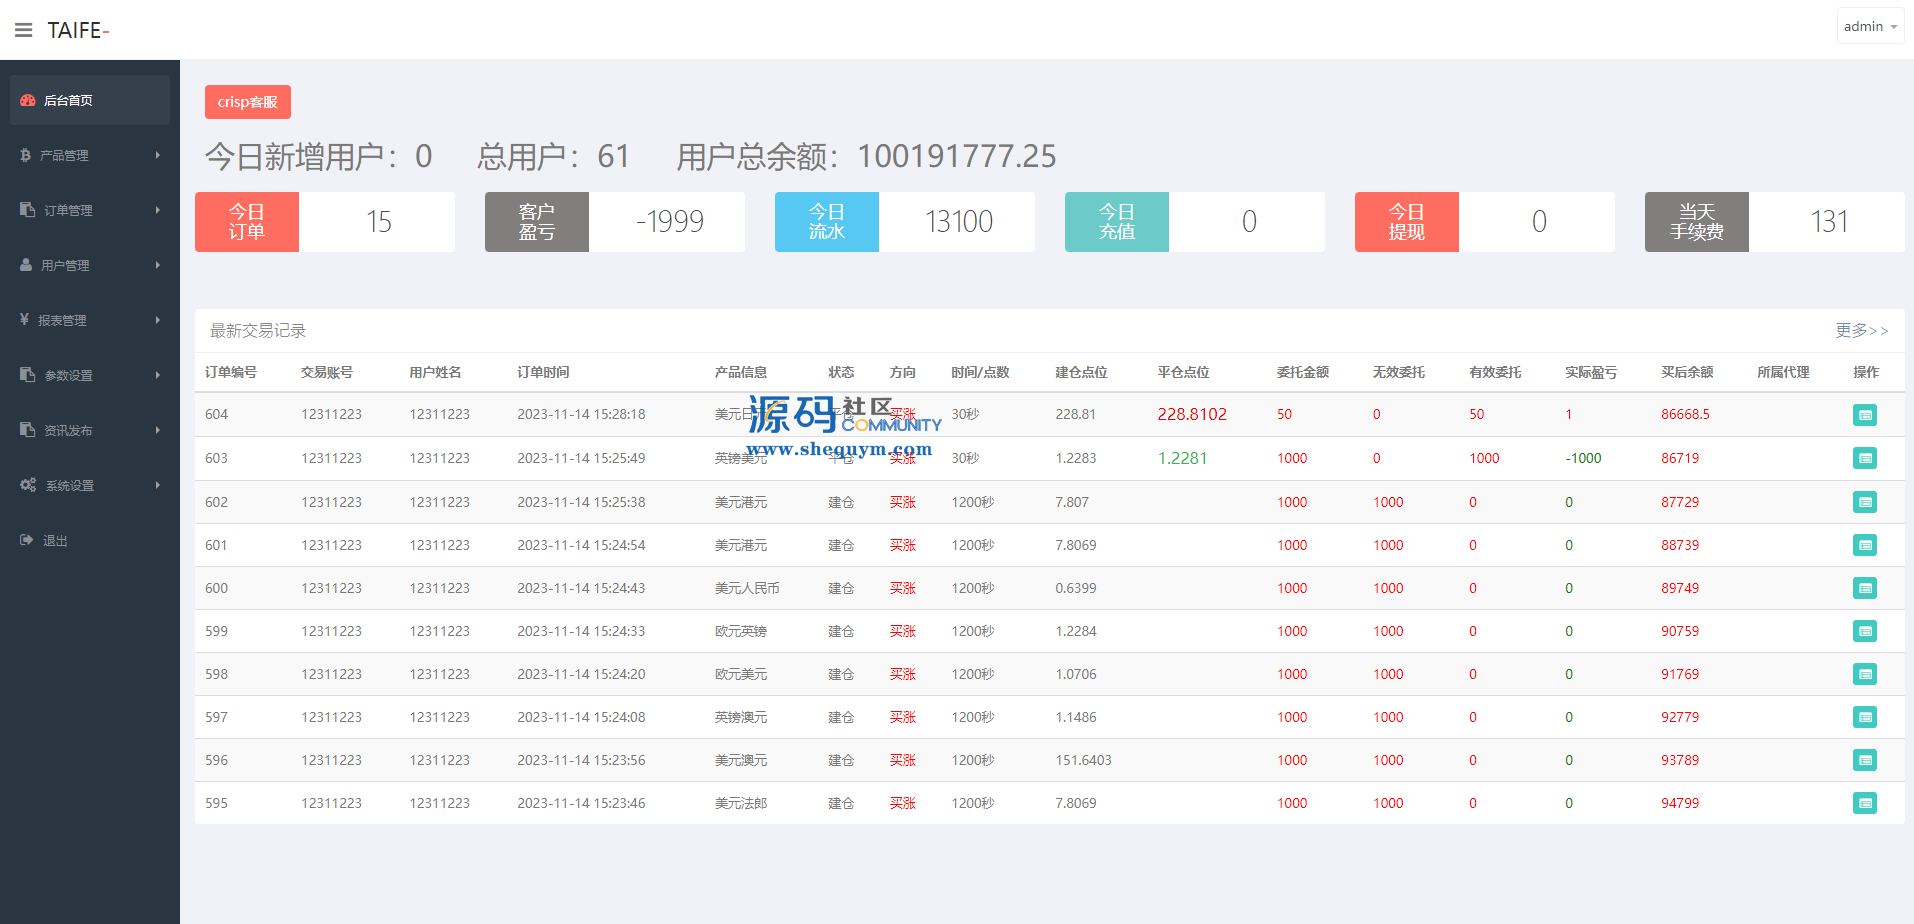Open the 用户管理 sidebar menu
Viewport: 1914px width, 924px height.
(90, 265)
